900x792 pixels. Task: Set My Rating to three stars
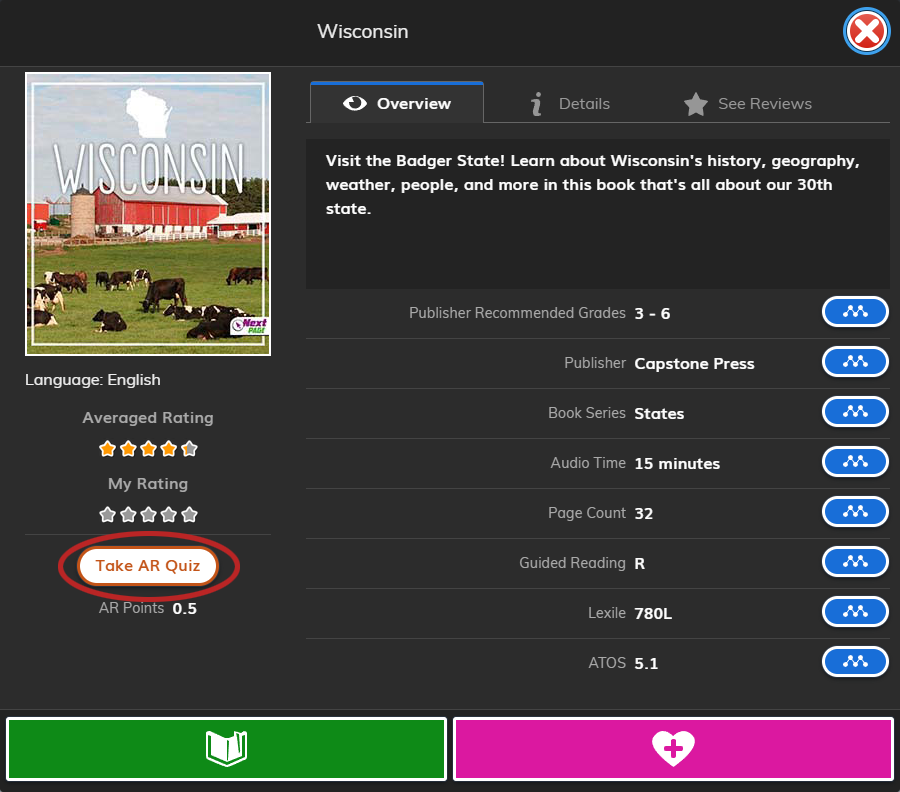coord(148,515)
